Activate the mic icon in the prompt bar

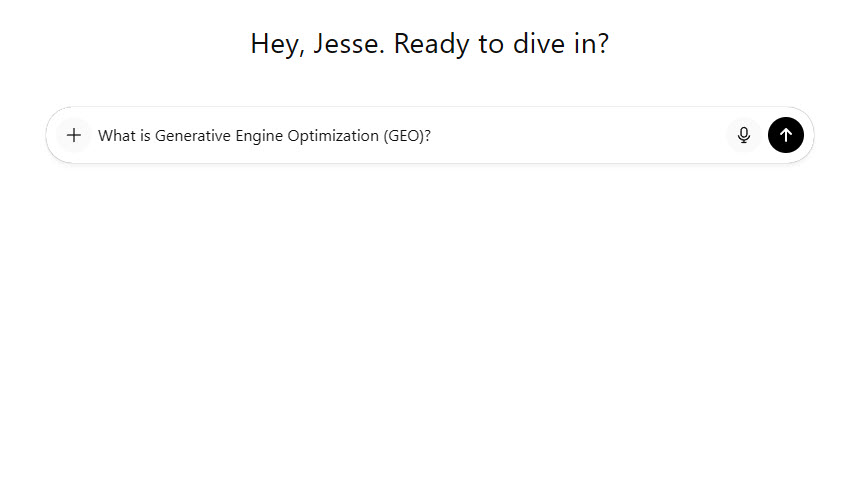pos(743,135)
